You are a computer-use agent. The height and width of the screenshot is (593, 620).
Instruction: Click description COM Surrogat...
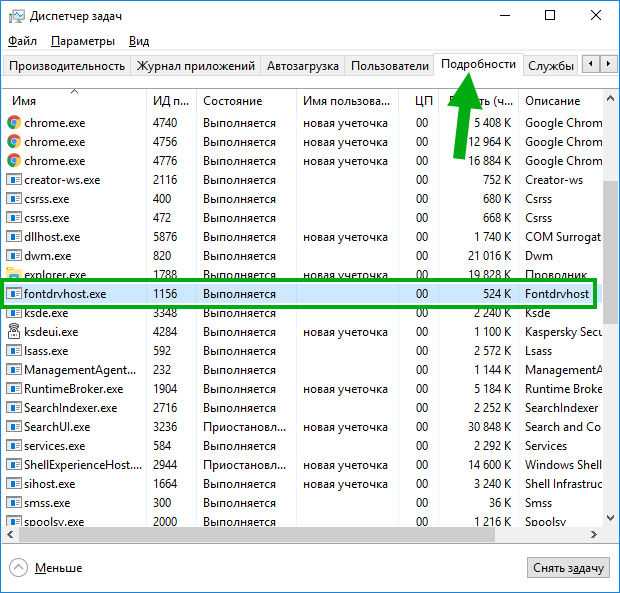563,237
